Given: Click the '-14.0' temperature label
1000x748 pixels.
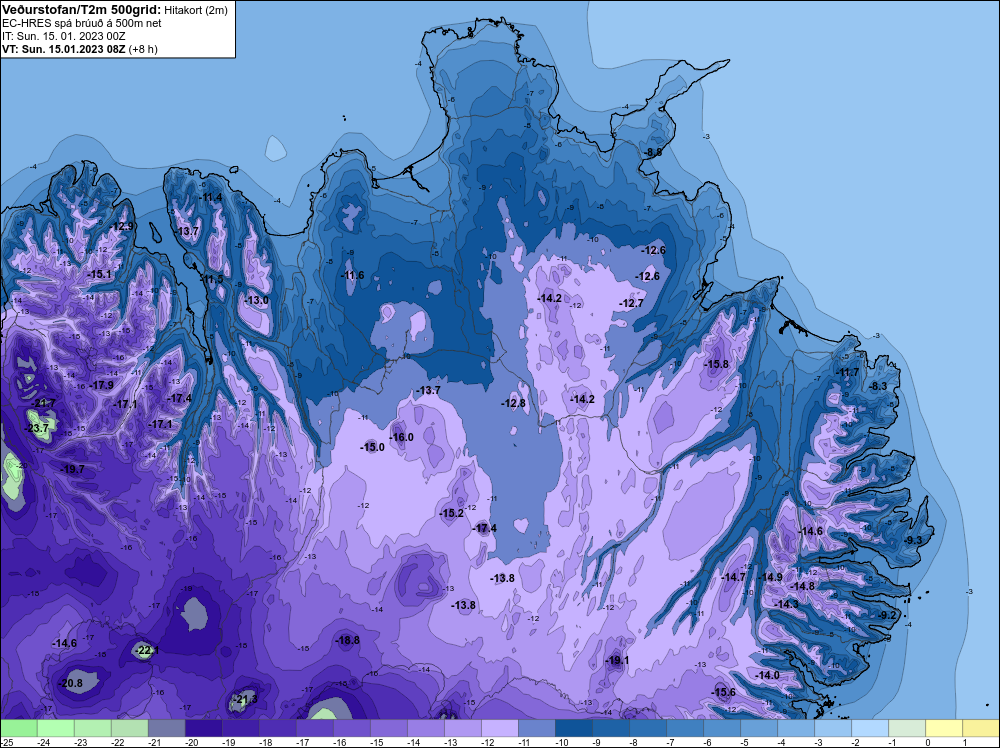Looking at the screenshot, I should pyautogui.click(x=767, y=675).
